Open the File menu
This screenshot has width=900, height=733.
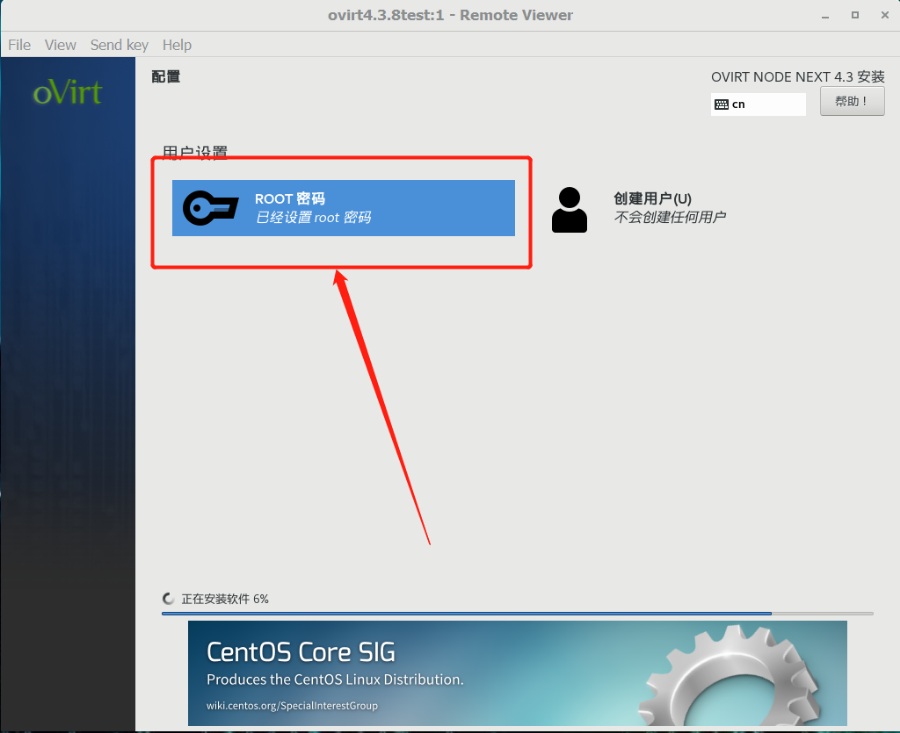[x=19, y=45]
